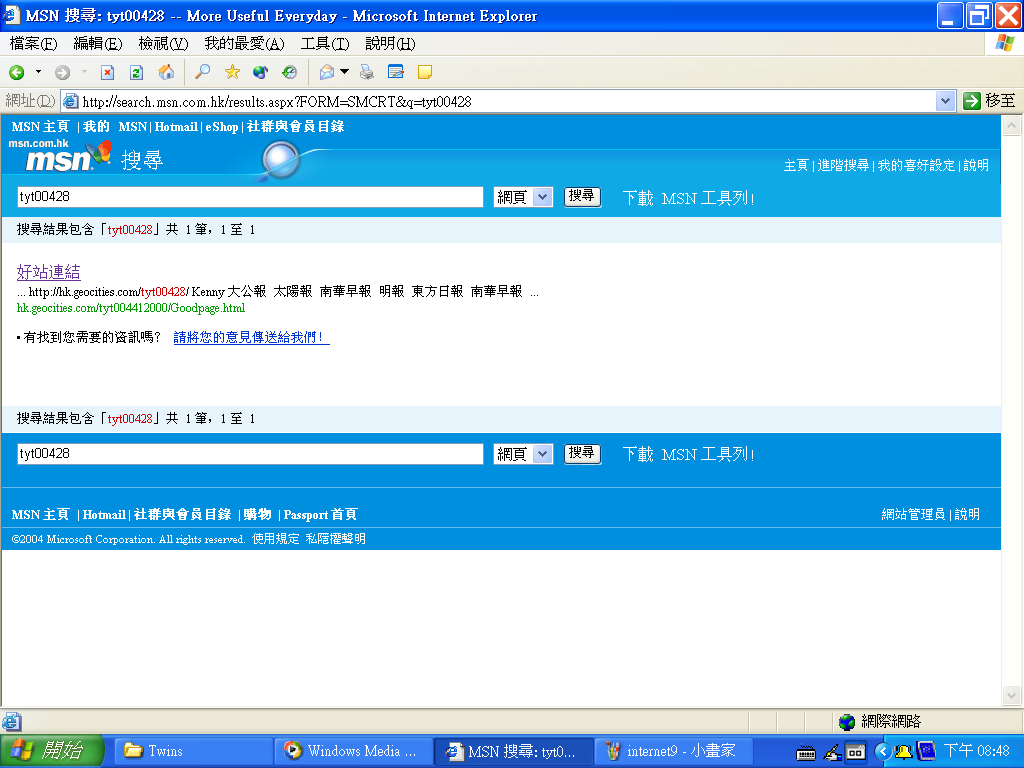Go back using the green Back arrow

click(17, 72)
